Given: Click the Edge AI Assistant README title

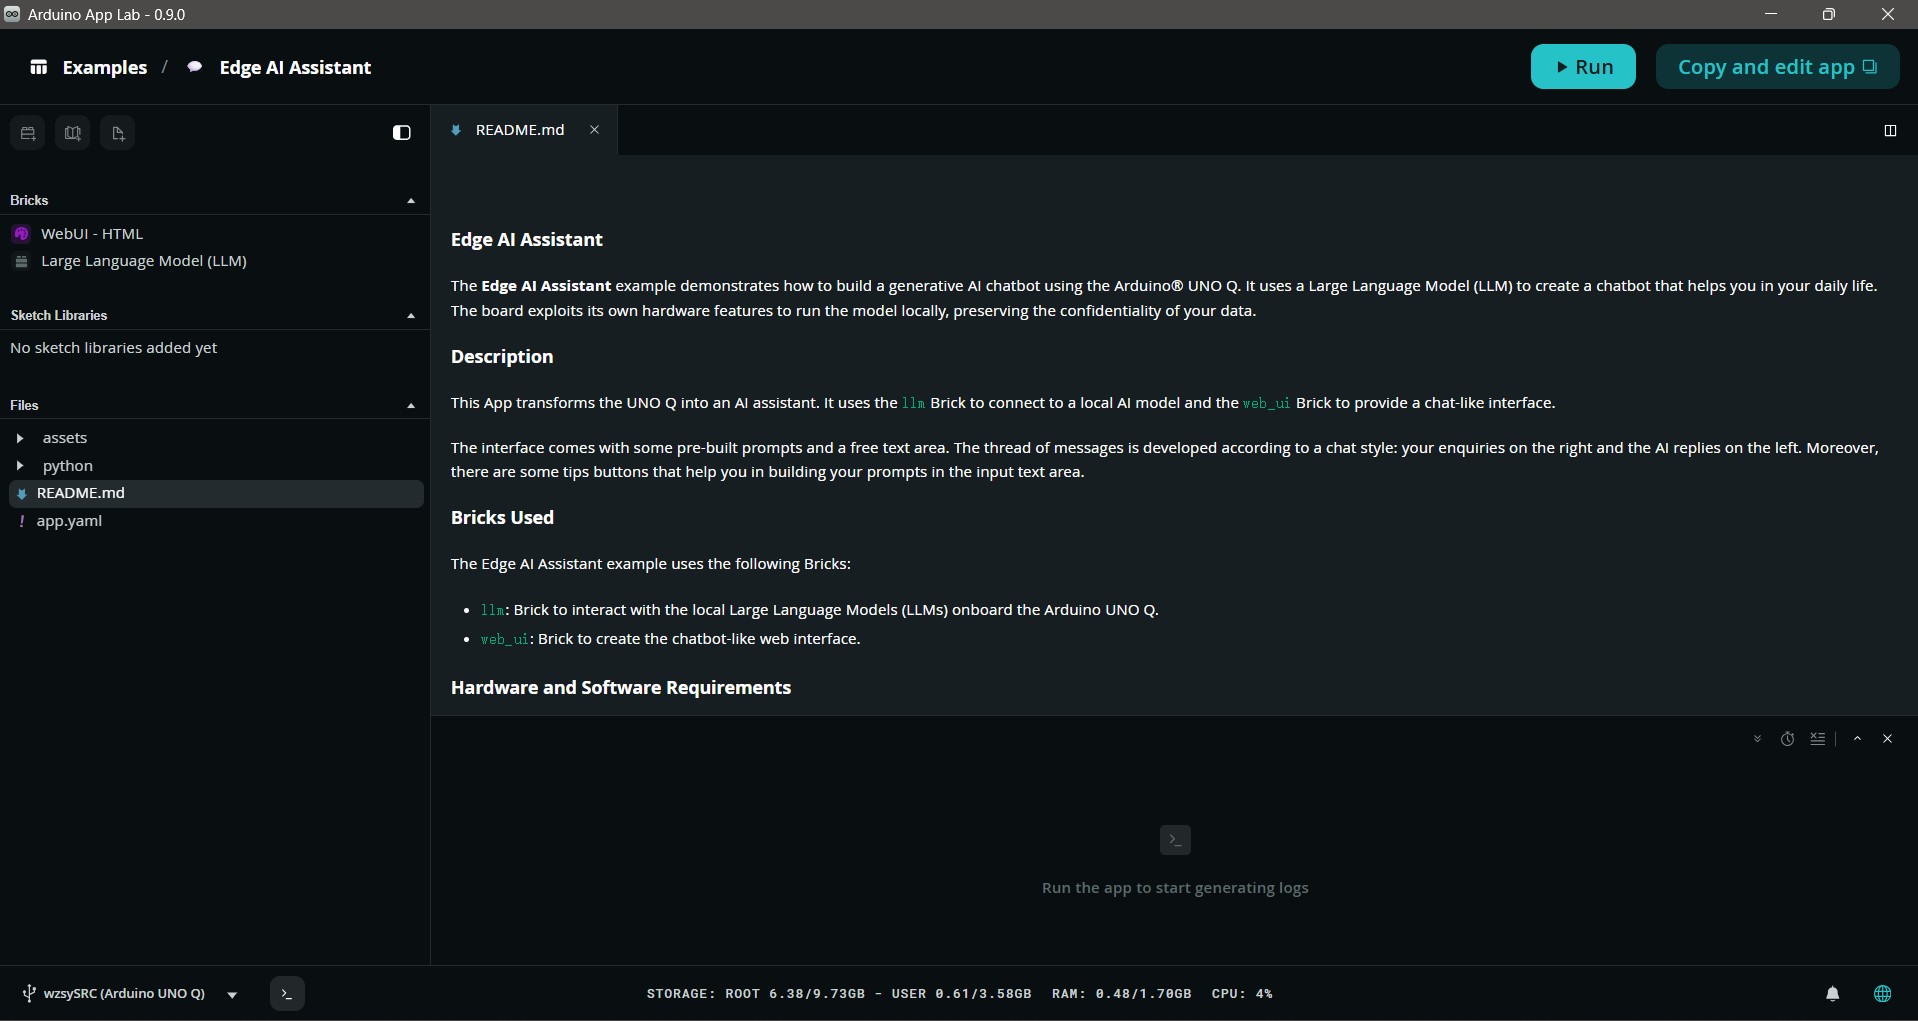Looking at the screenshot, I should coord(527,240).
